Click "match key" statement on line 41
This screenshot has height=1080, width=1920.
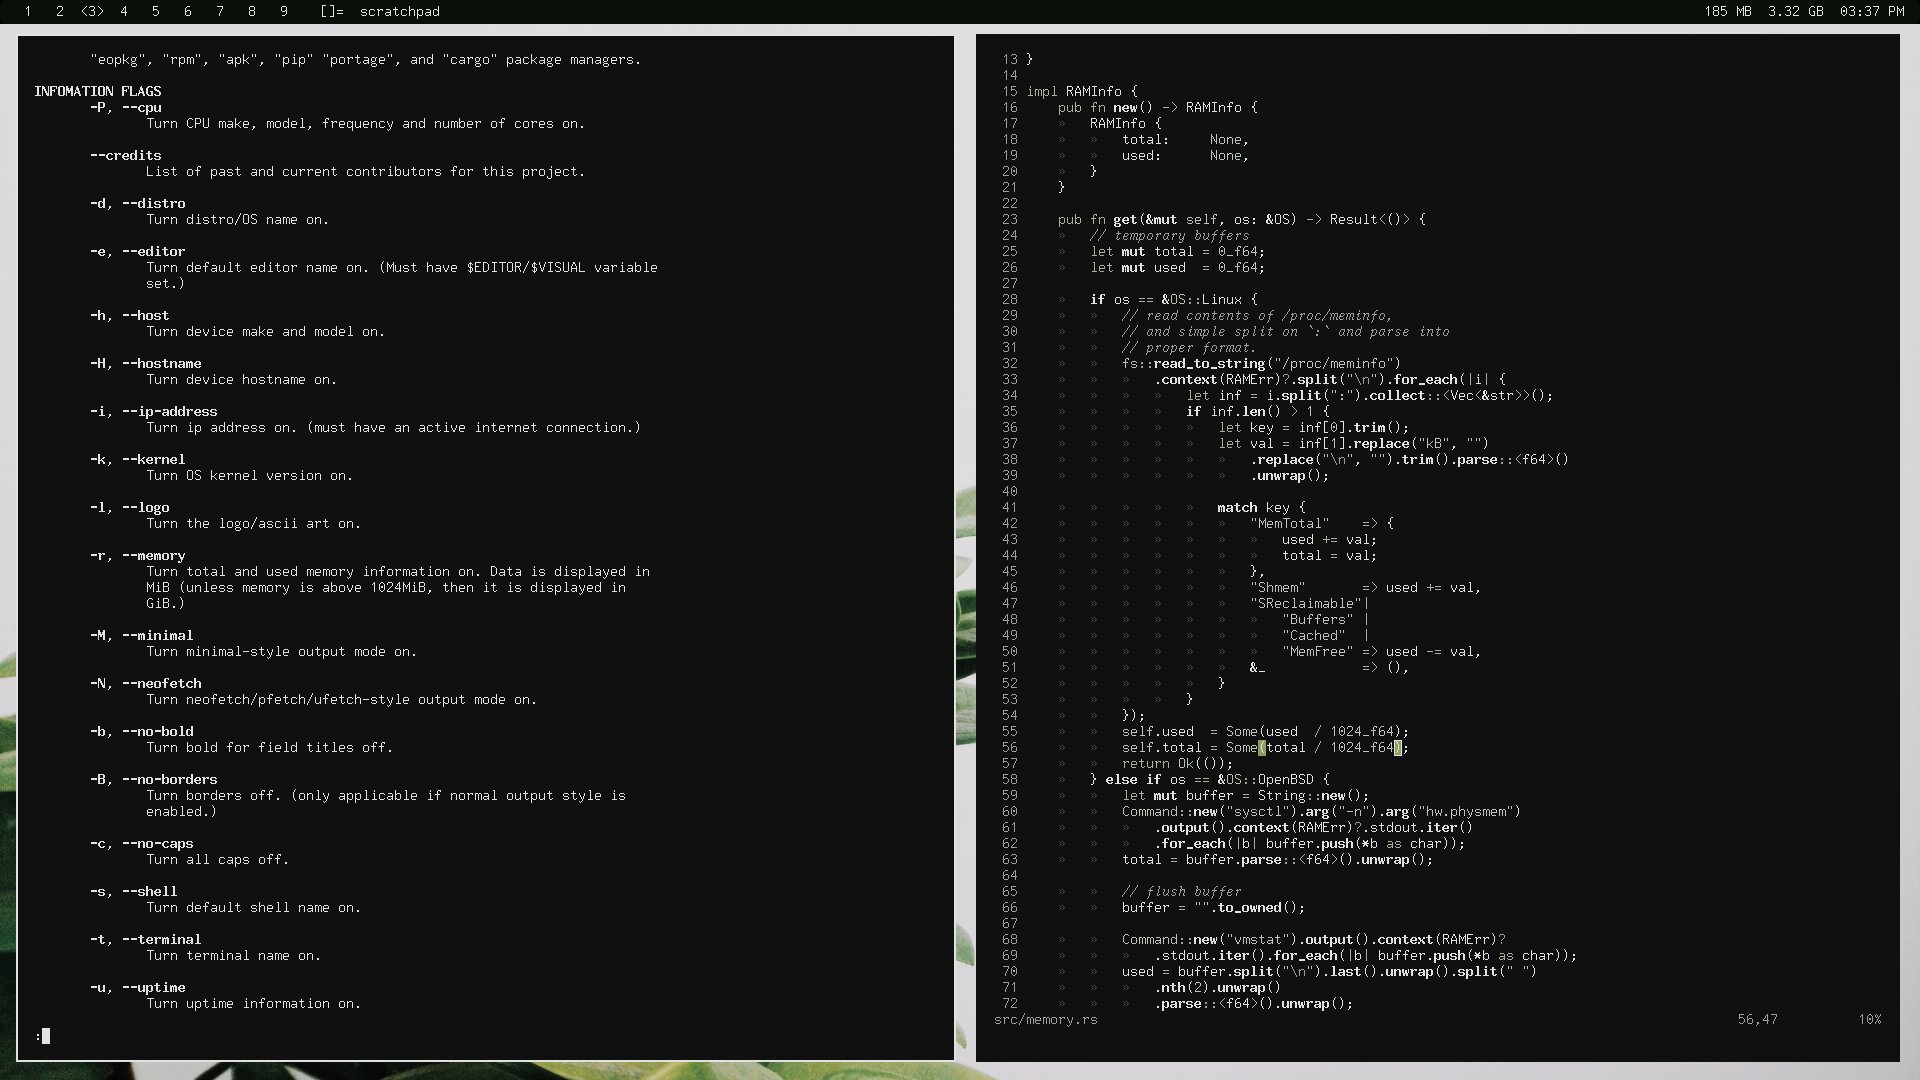tap(1253, 507)
